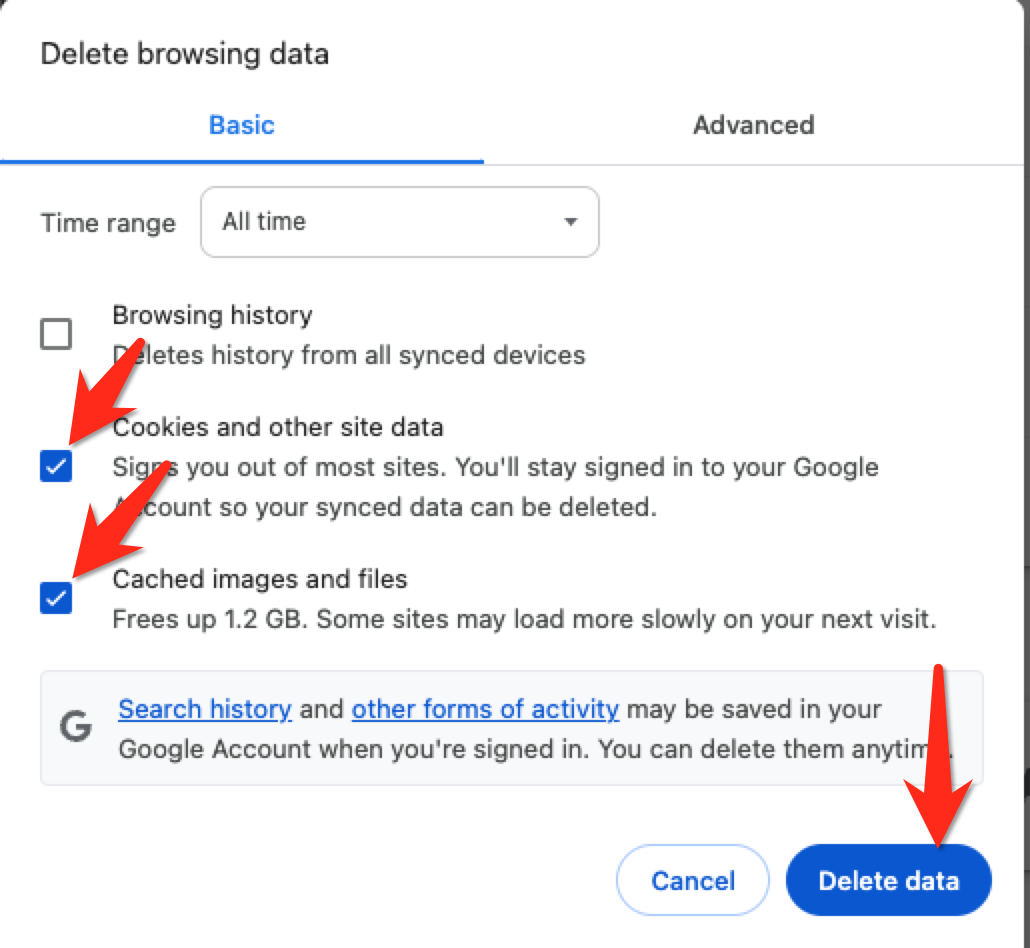Click the checkmark in the Cookies checkbox
The image size is (1030, 948).
click(56, 466)
